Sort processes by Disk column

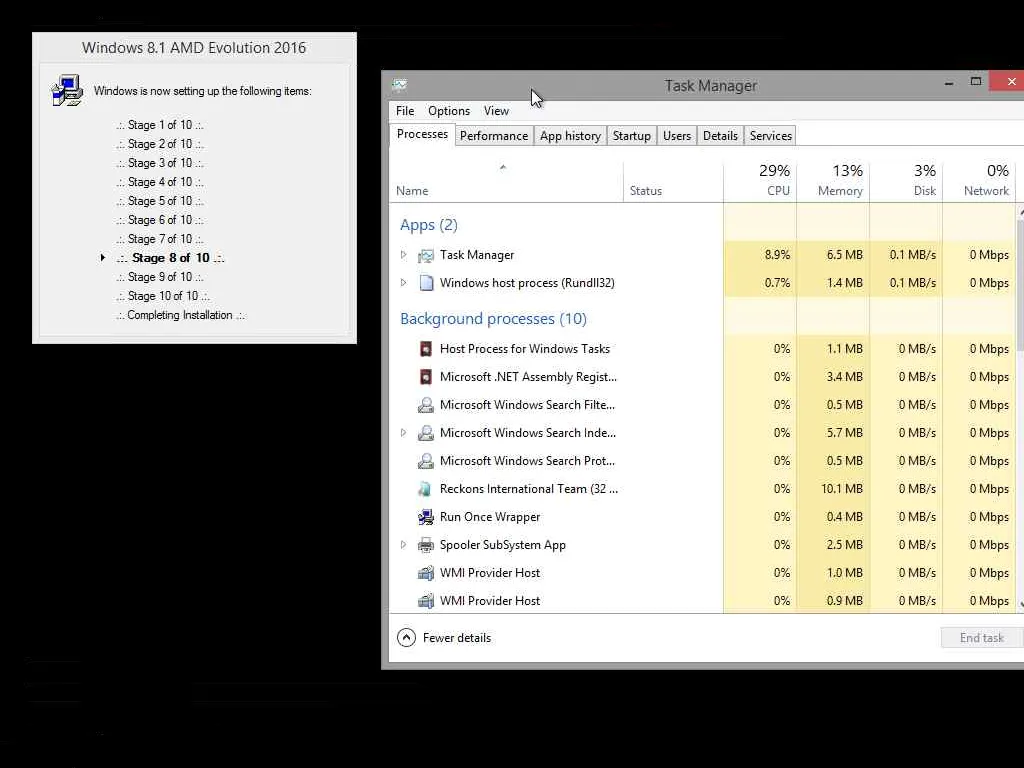[906, 181]
